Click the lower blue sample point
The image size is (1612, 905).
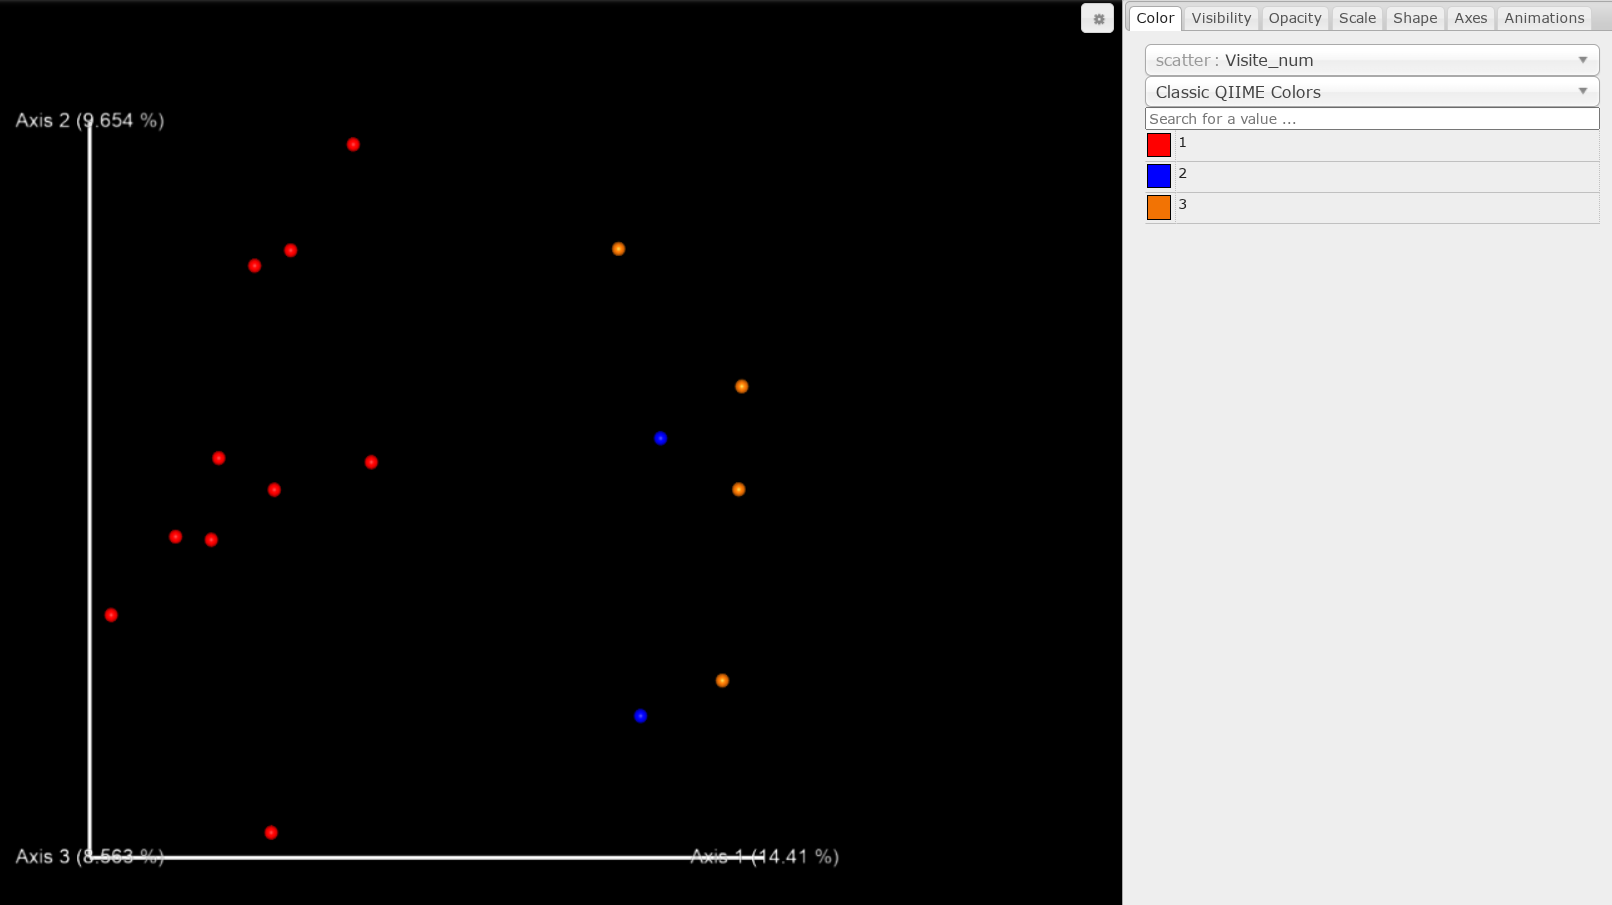[x=640, y=716]
